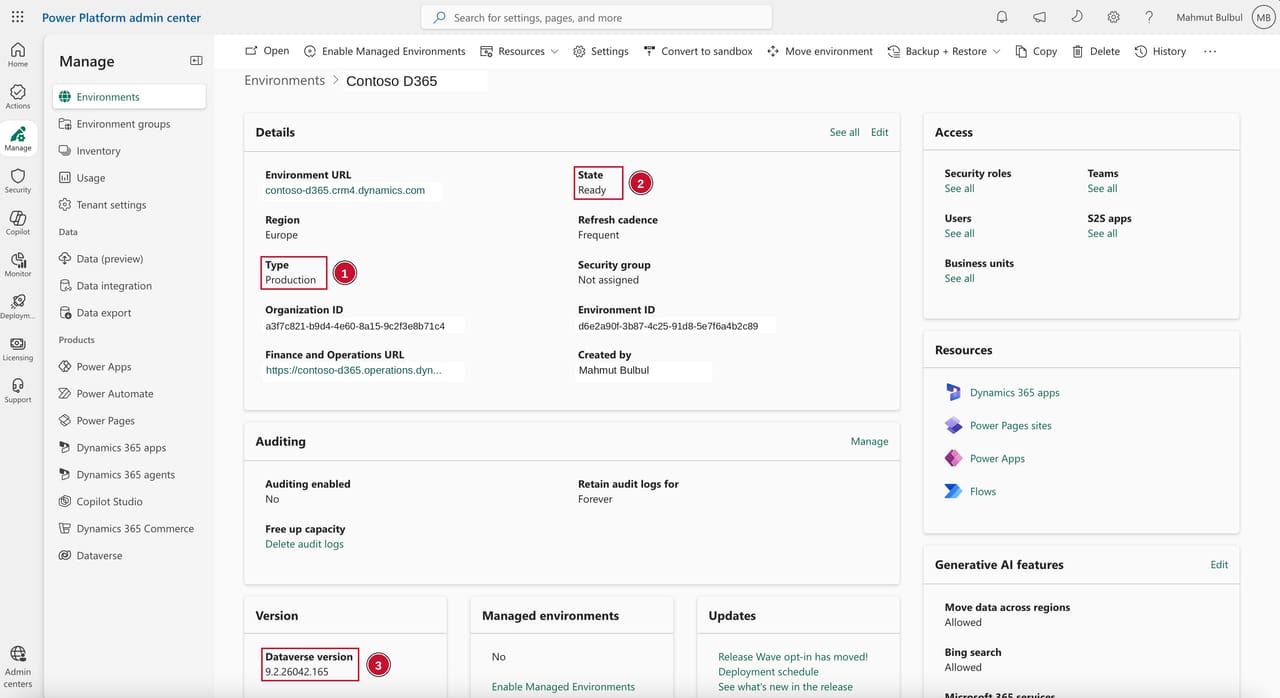1280x698 pixels.
Task: Select Environments in Manage menu
Action: pyautogui.click(x=130, y=97)
